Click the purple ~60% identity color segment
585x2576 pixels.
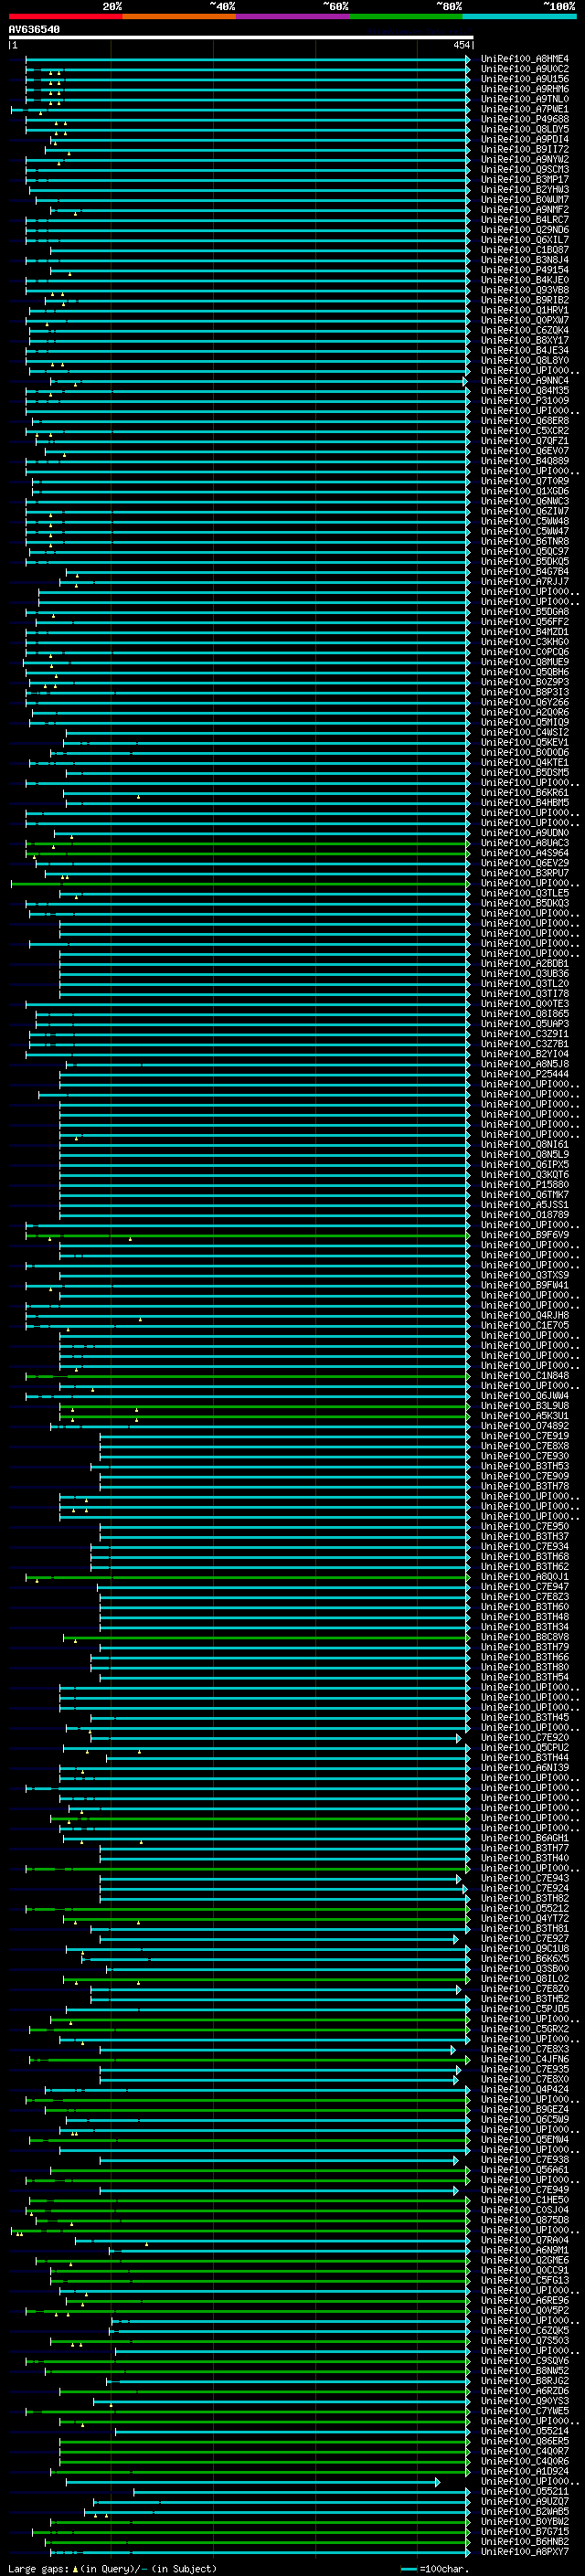293,16
